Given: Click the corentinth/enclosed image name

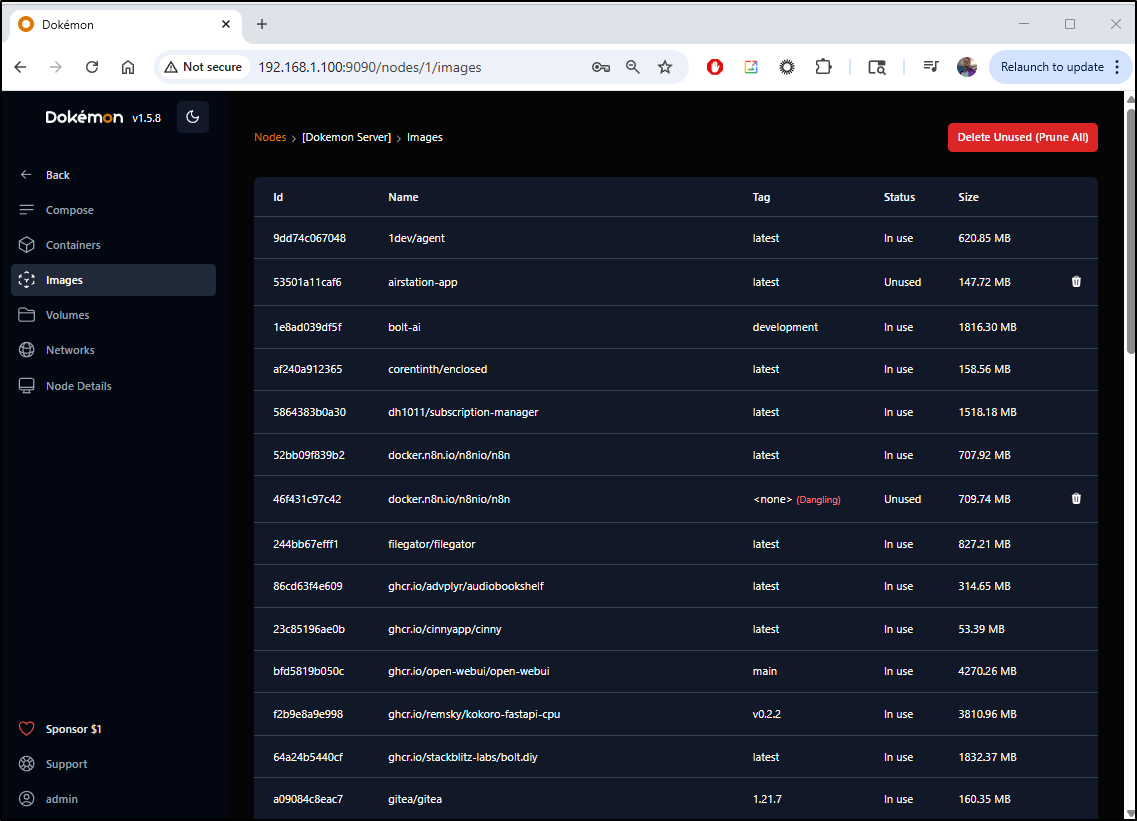Looking at the screenshot, I should pos(437,369).
